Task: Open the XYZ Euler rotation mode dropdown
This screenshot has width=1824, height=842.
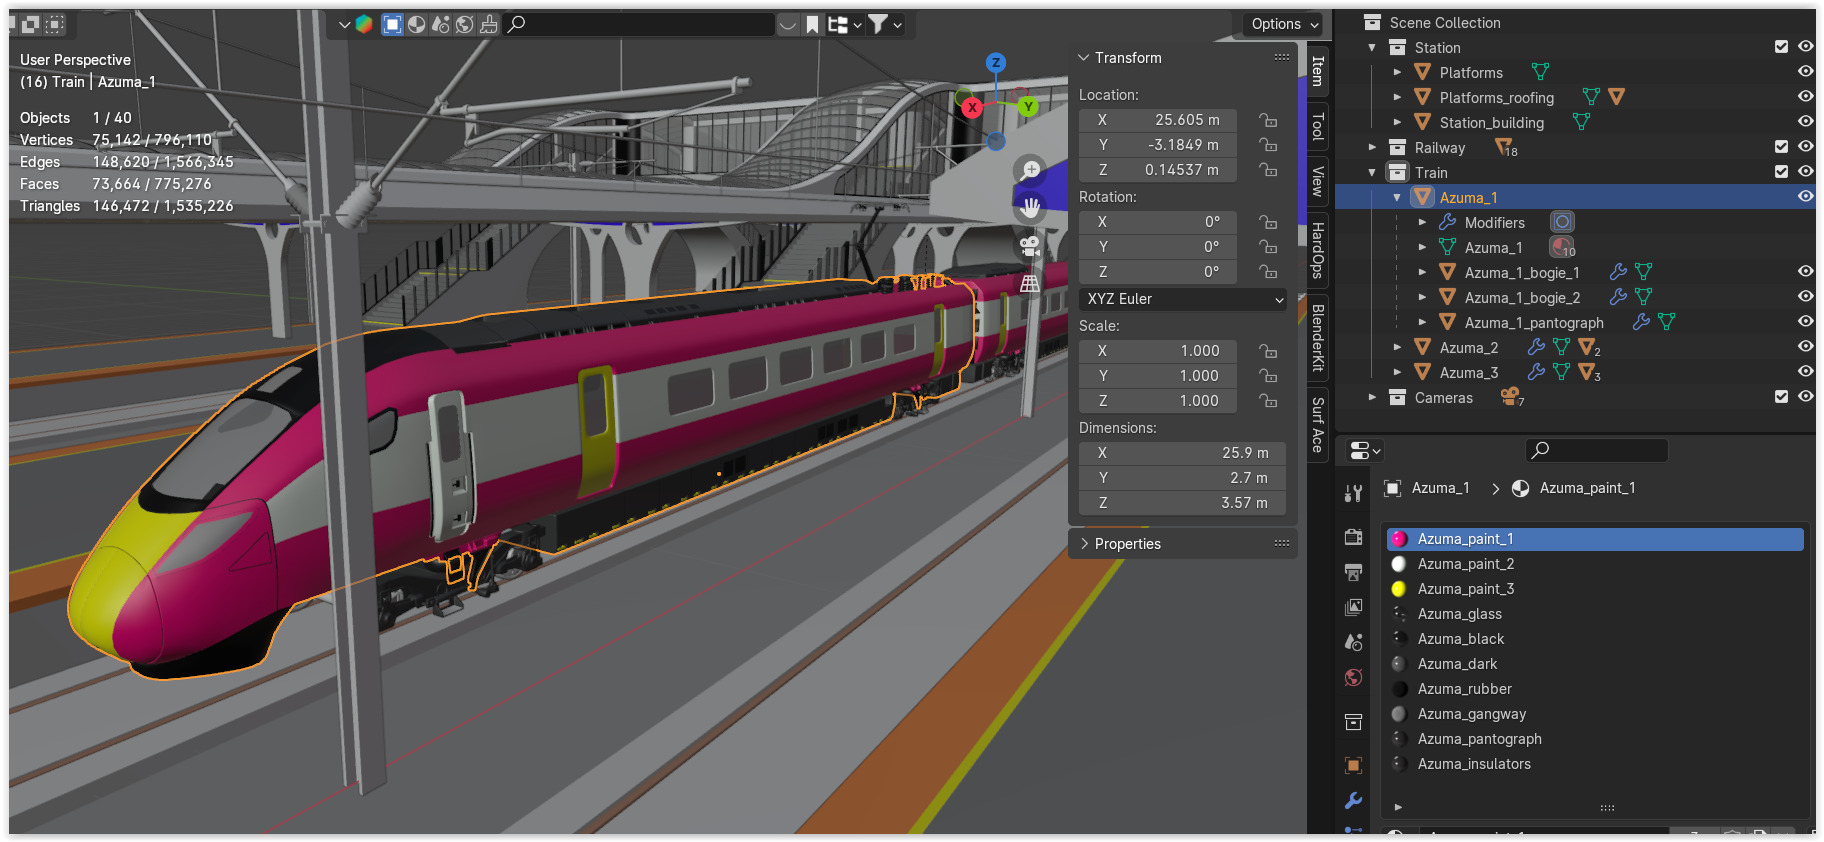Action: pyautogui.click(x=1183, y=299)
